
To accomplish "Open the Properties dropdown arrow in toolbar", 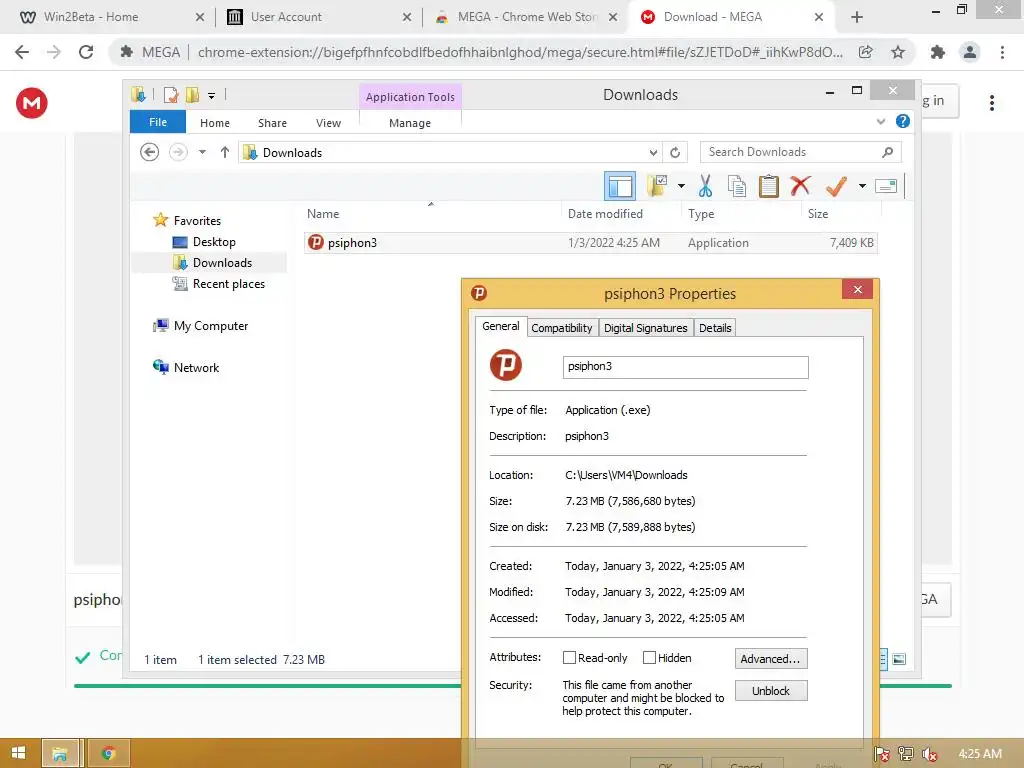I will click(862, 186).
